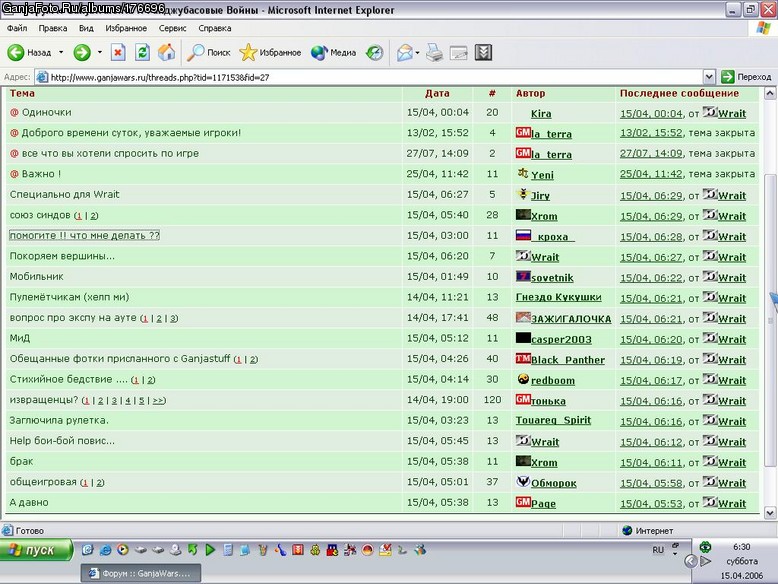Expand the Back button history dropdown arrow

(x=61, y=52)
